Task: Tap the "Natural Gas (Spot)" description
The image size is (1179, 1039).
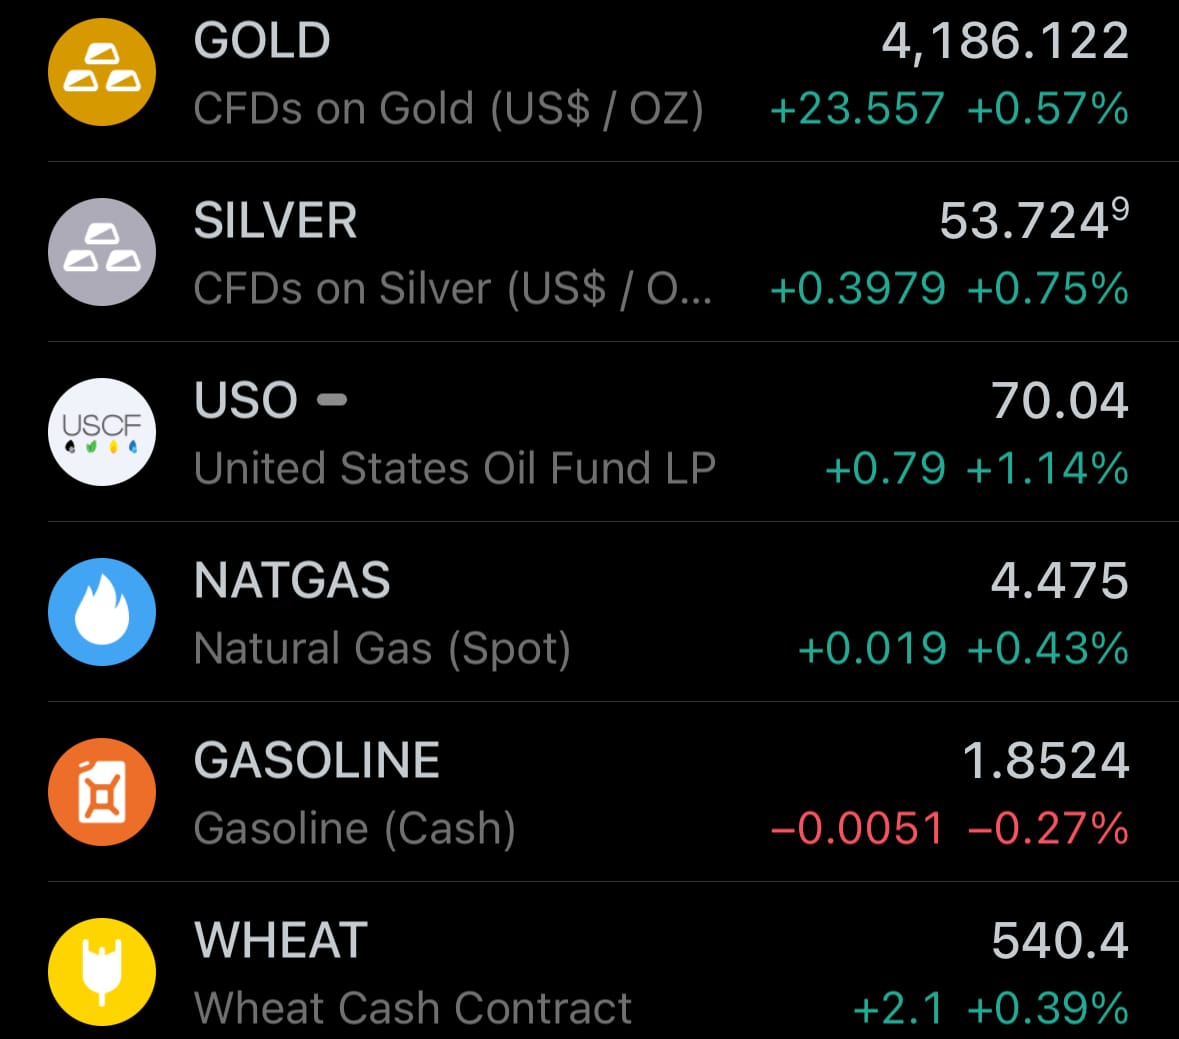Action: [x=382, y=649]
